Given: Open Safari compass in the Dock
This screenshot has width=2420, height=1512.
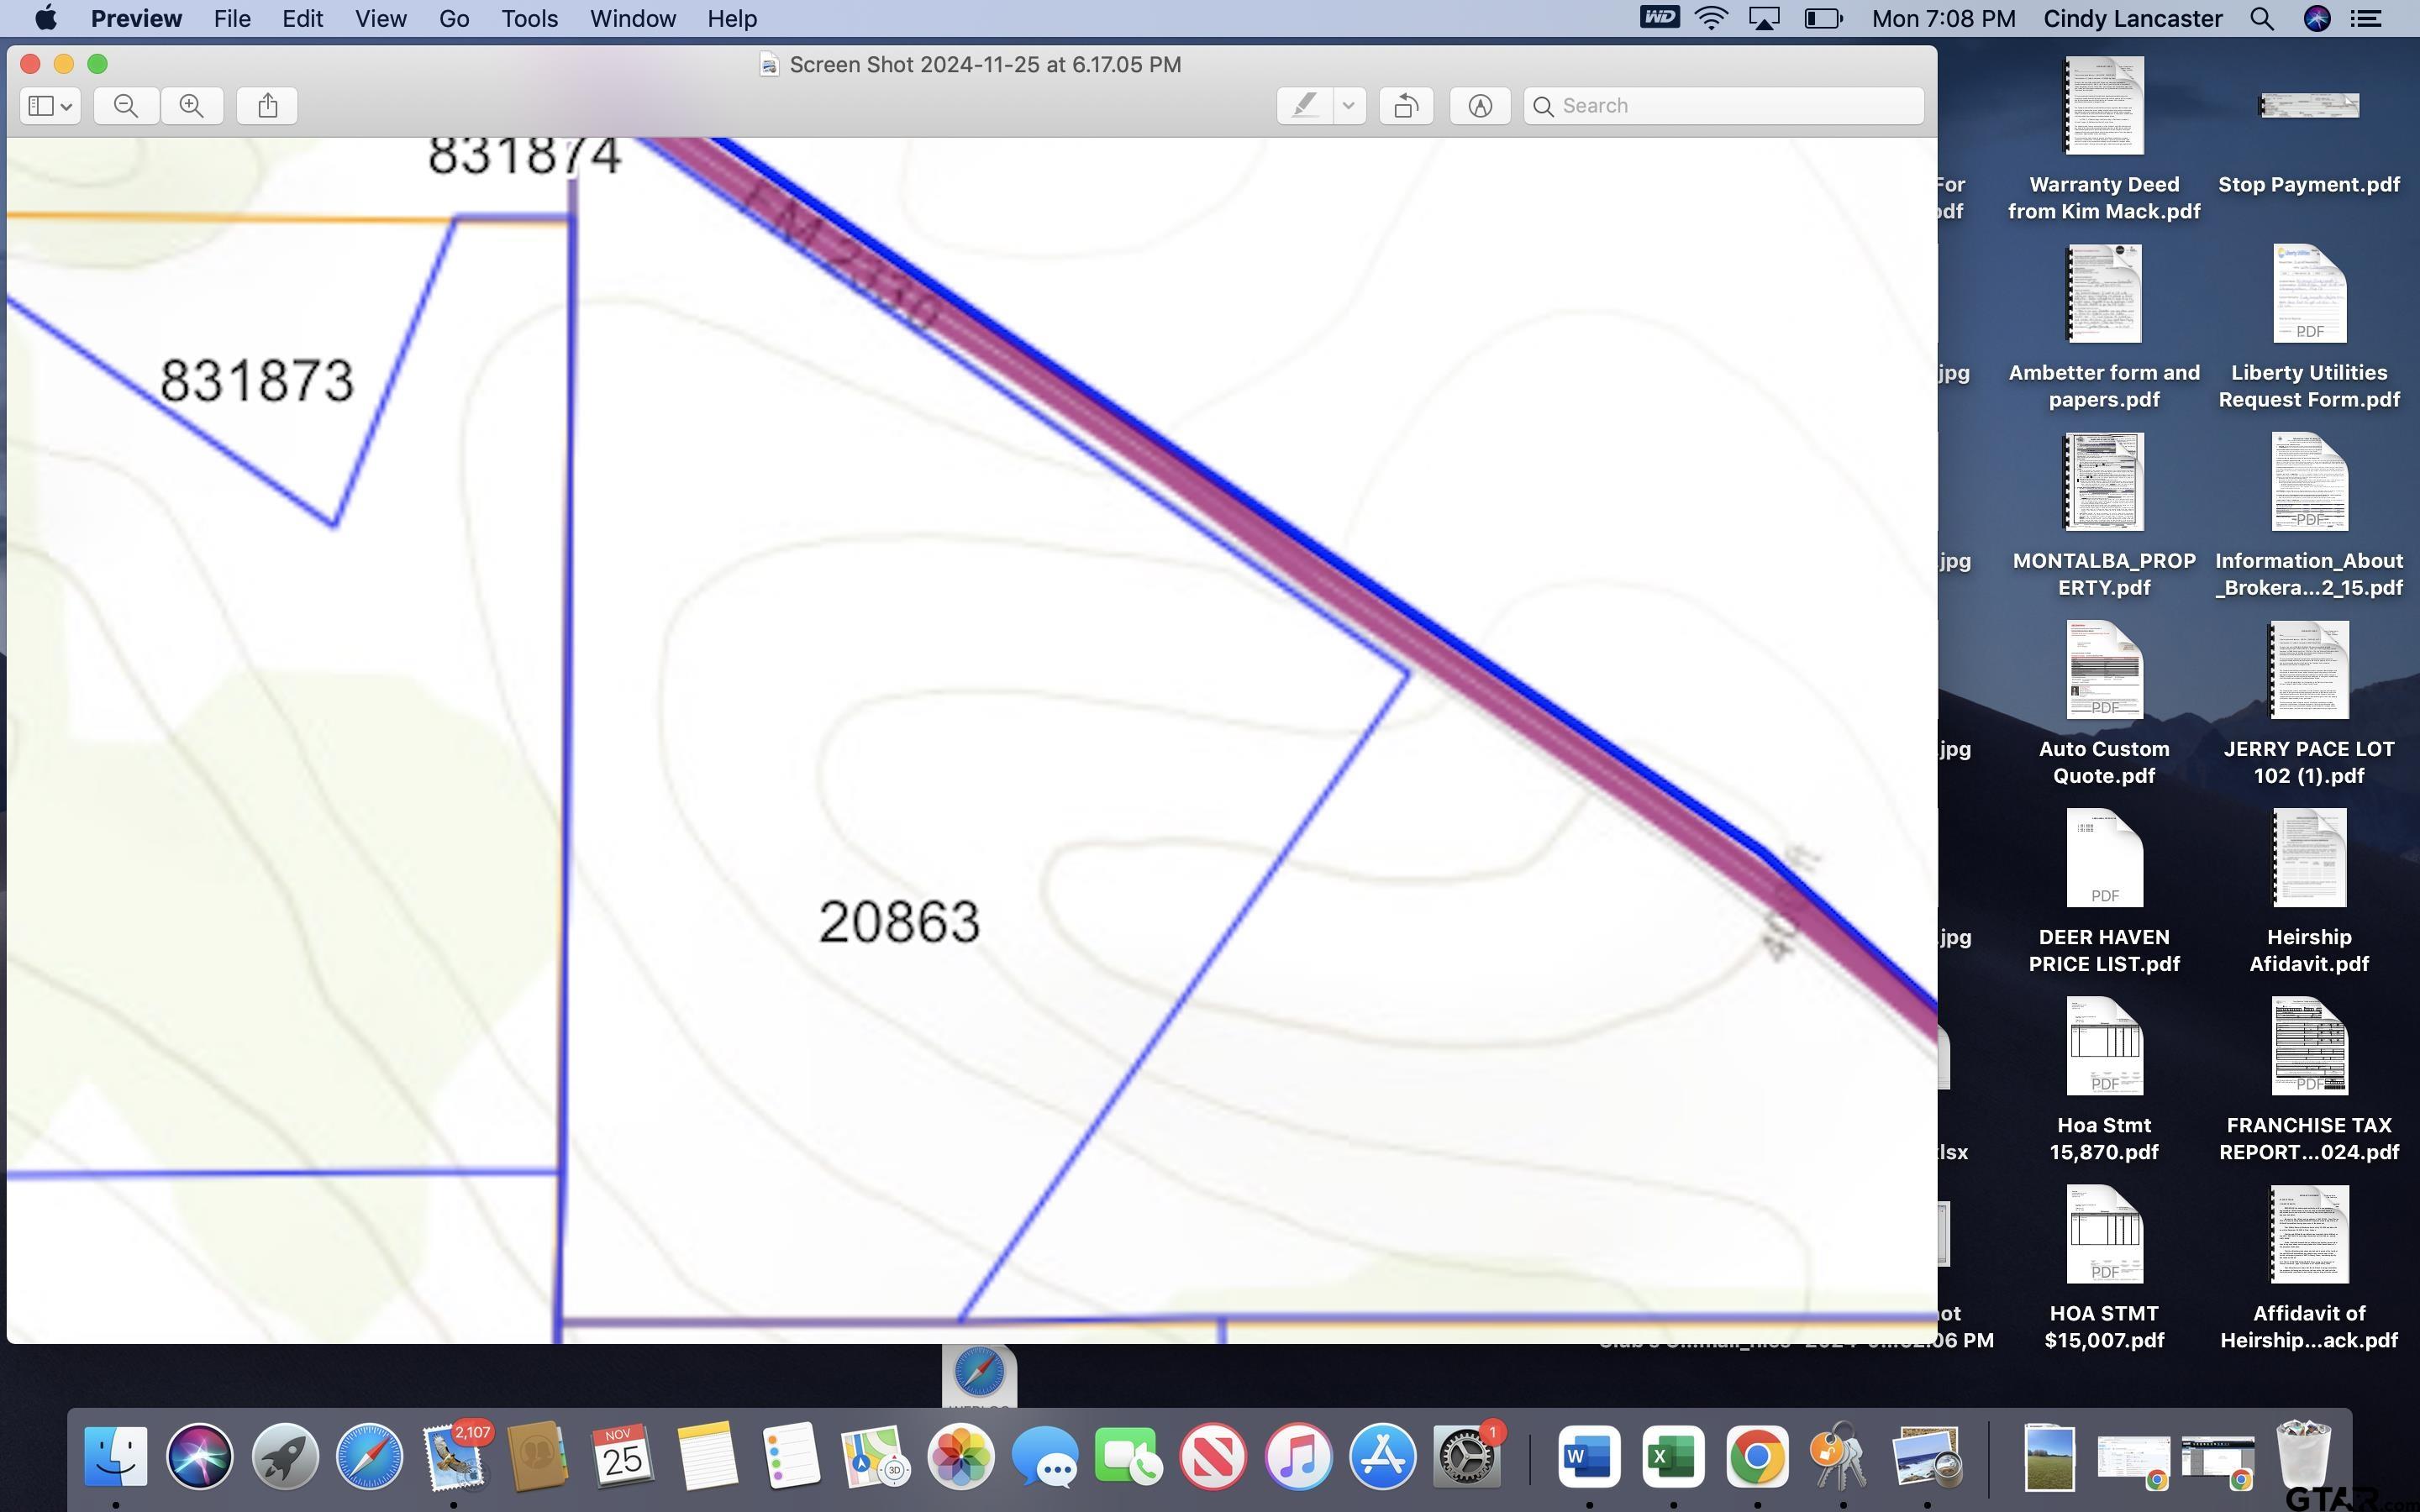Looking at the screenshot, I should 369,1456.
